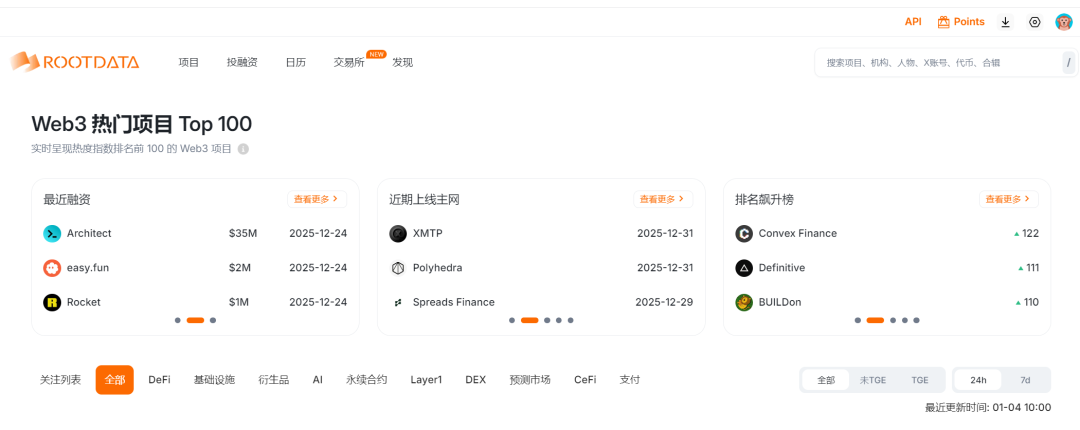The height and width of the screenshot is (430, 1080).
Task: Select last carousel dot in 最近融资 card
Action: pyautogui.click(x=213, y=320)
